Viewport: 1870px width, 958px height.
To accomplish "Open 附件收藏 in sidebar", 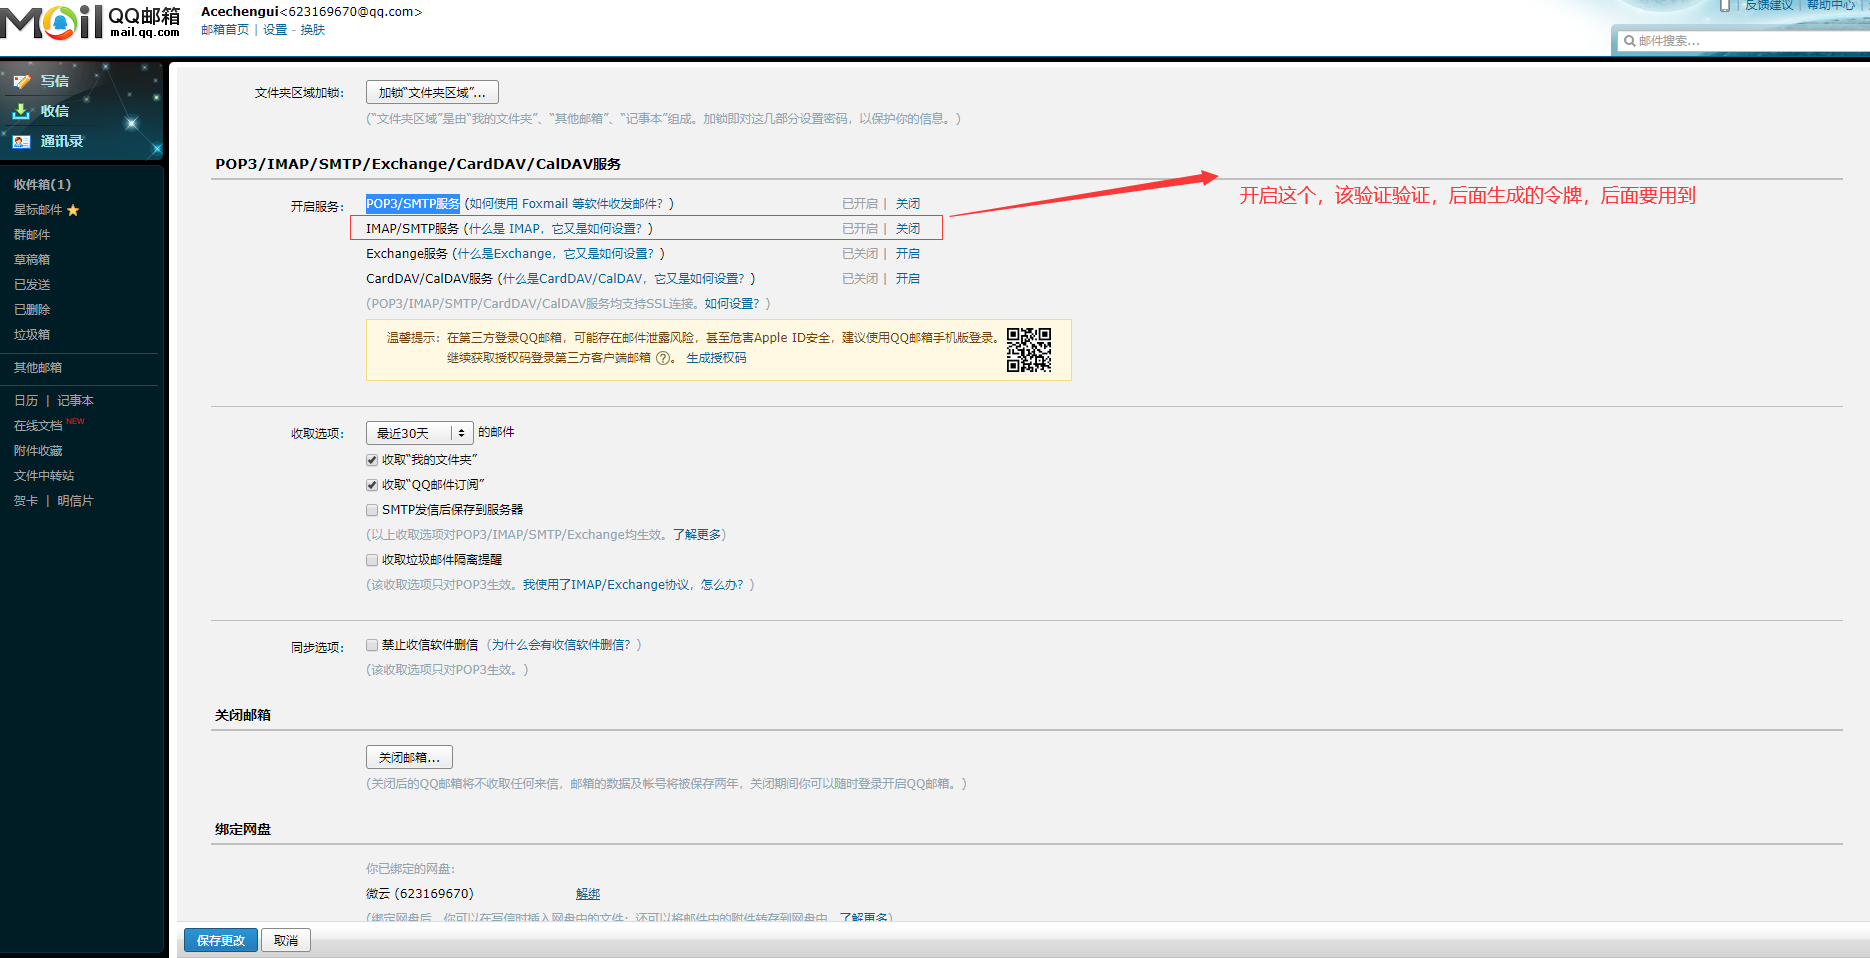I will pyautogui.click(x=38, y=451).
